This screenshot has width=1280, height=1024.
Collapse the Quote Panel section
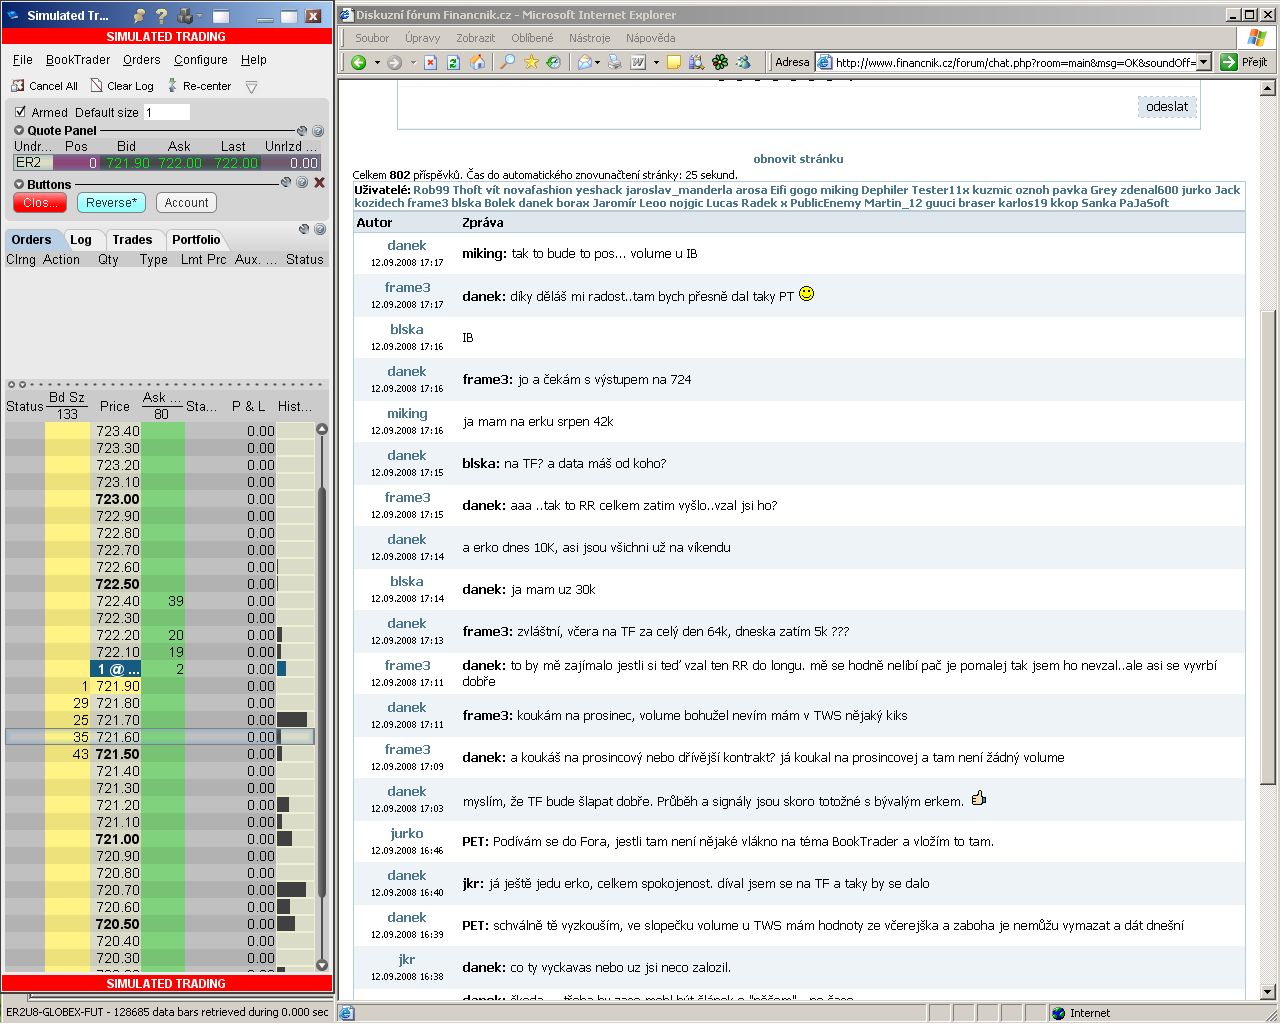pos(19,131)
